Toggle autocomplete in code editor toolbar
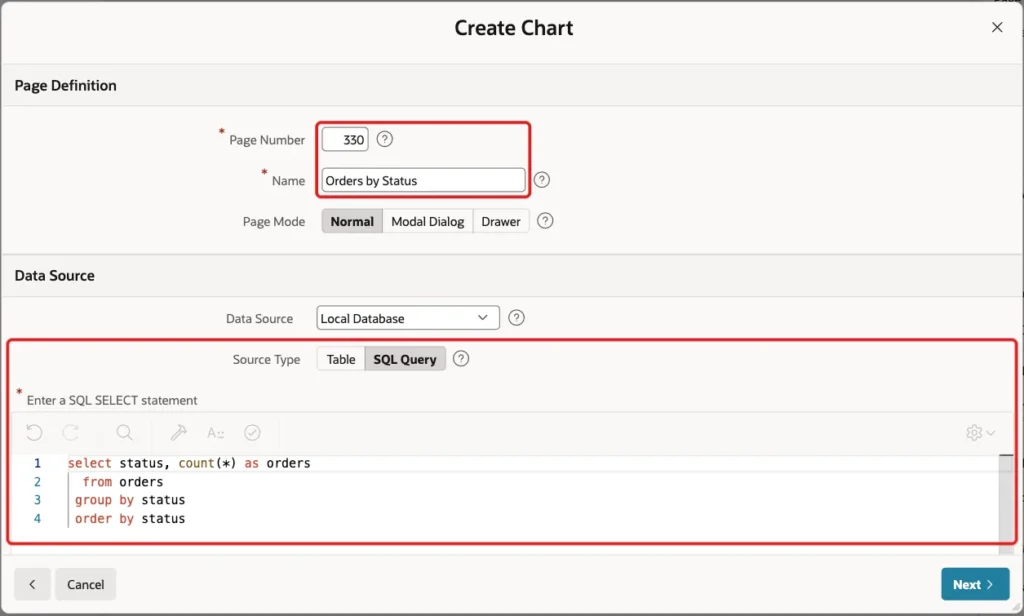 216,432
